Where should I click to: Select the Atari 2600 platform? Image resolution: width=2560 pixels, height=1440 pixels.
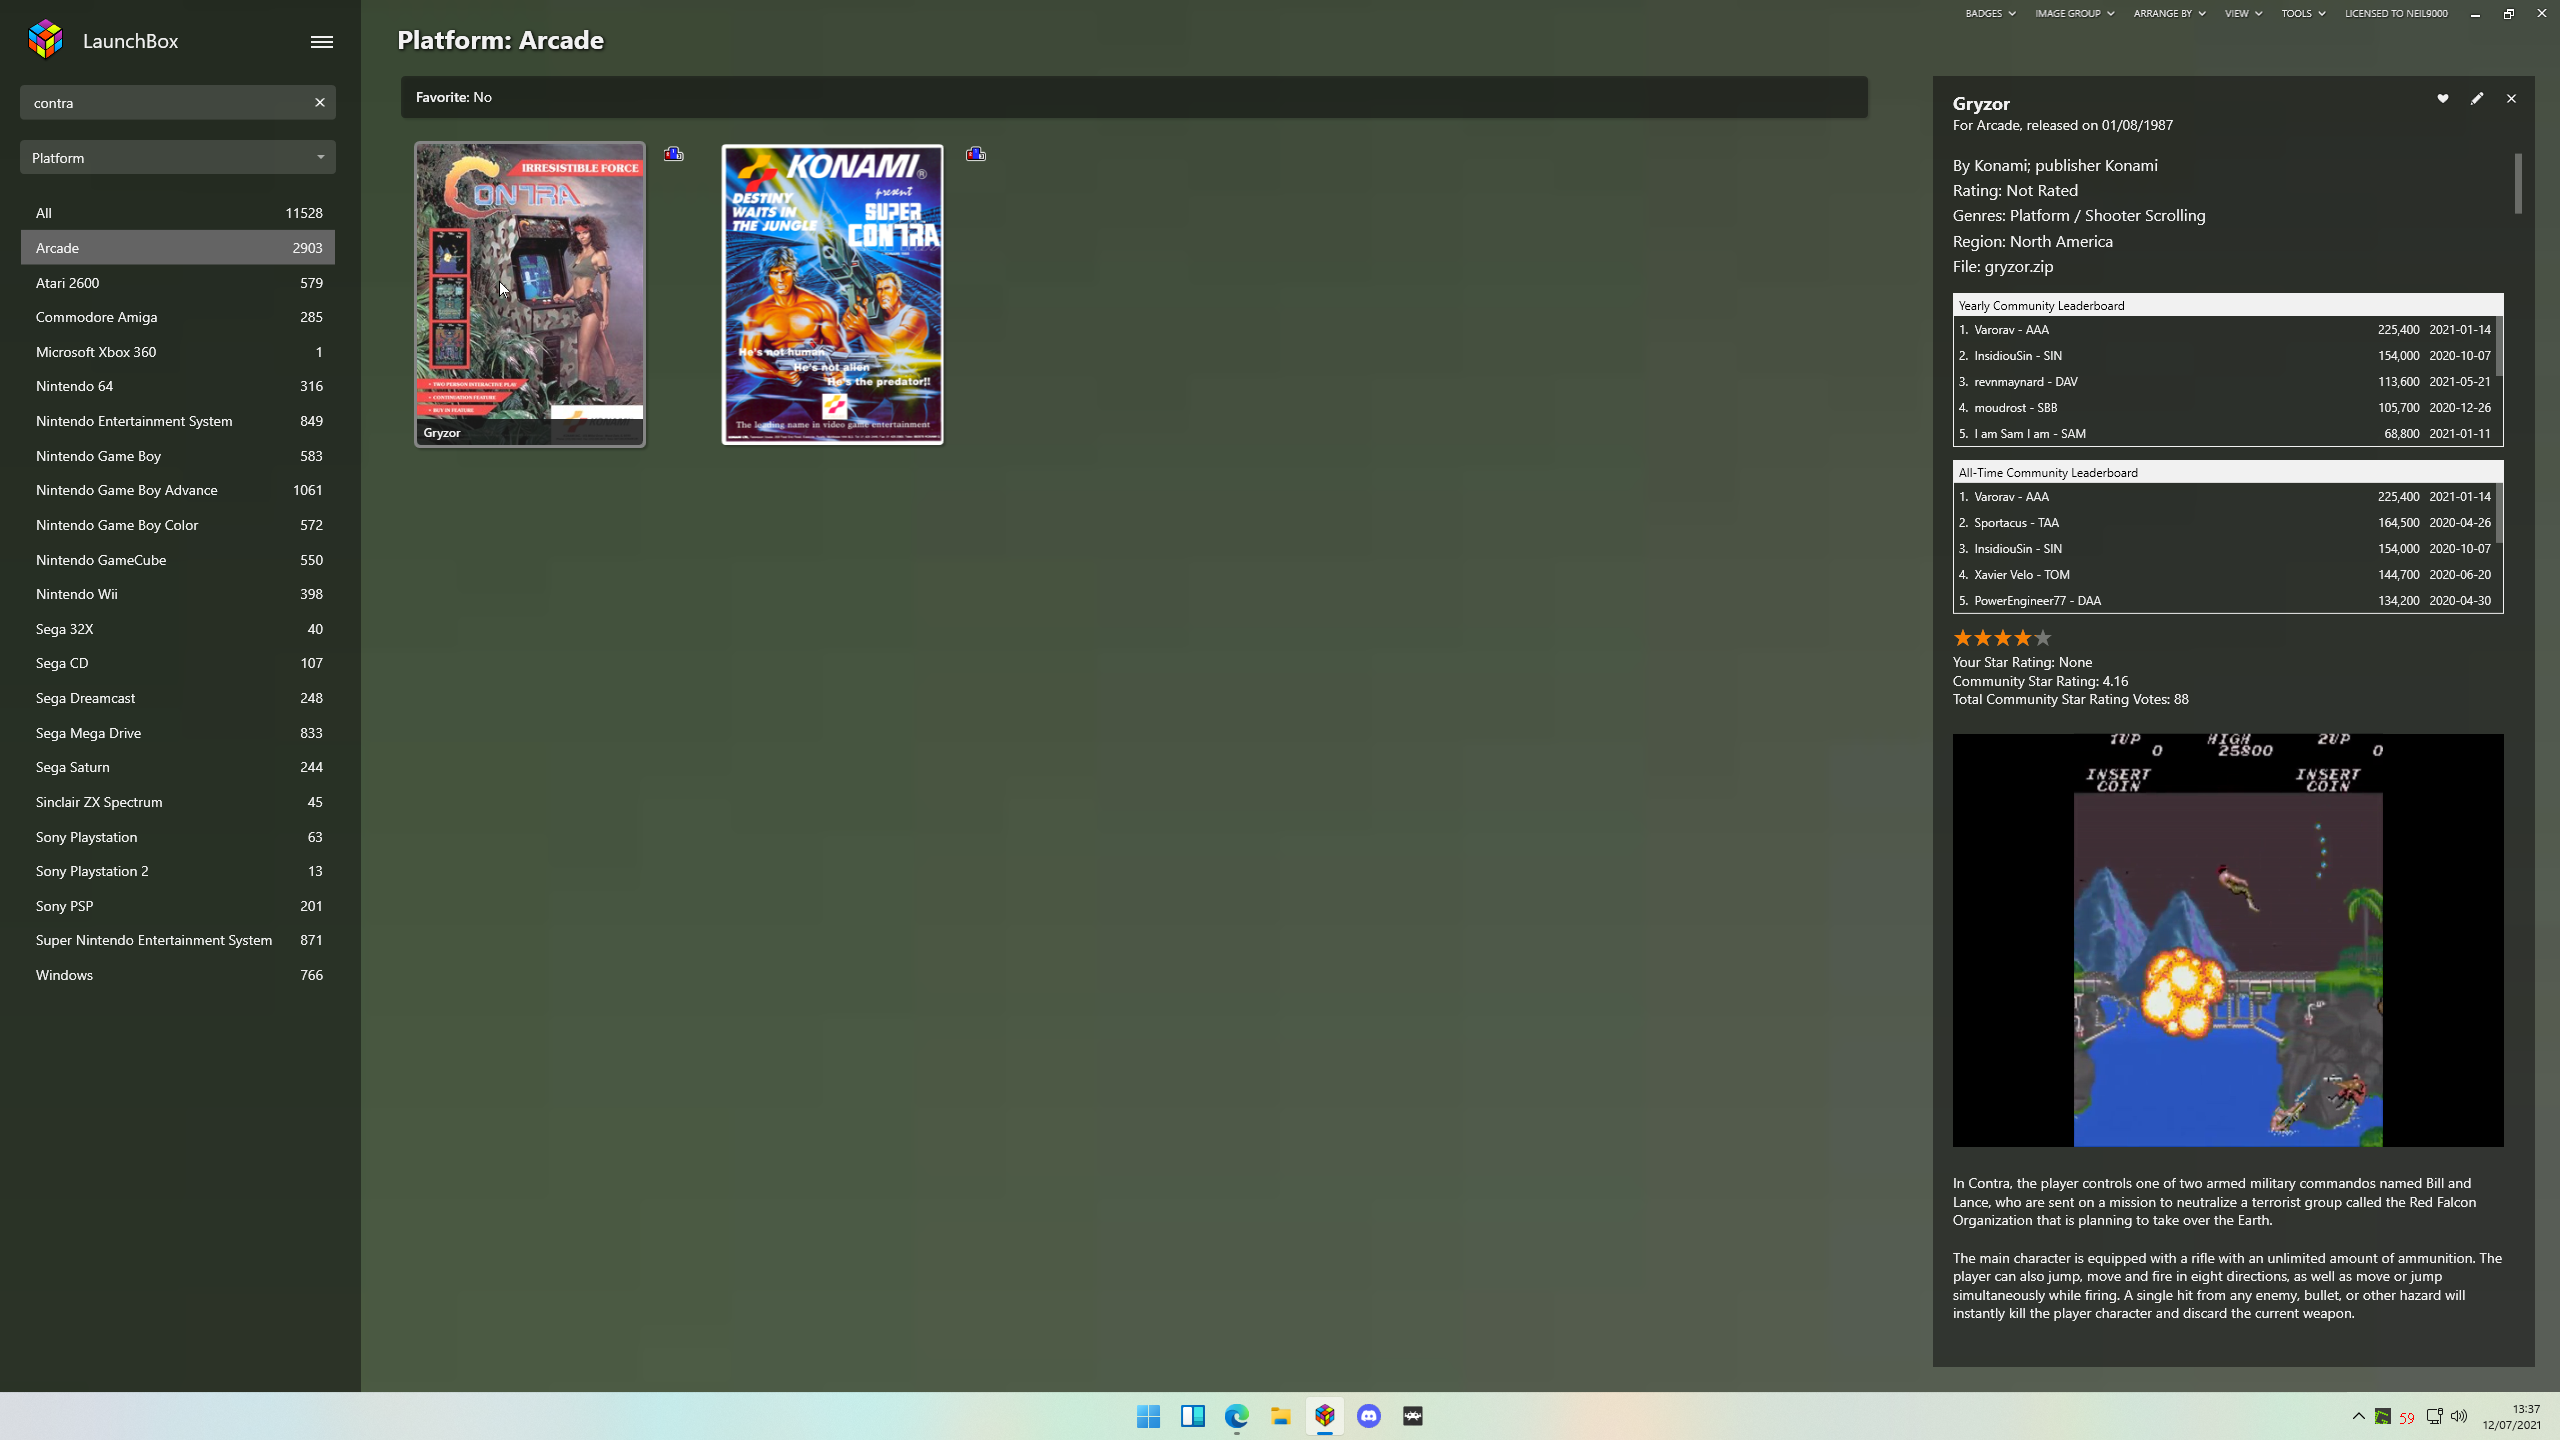(x=178, y=283)
